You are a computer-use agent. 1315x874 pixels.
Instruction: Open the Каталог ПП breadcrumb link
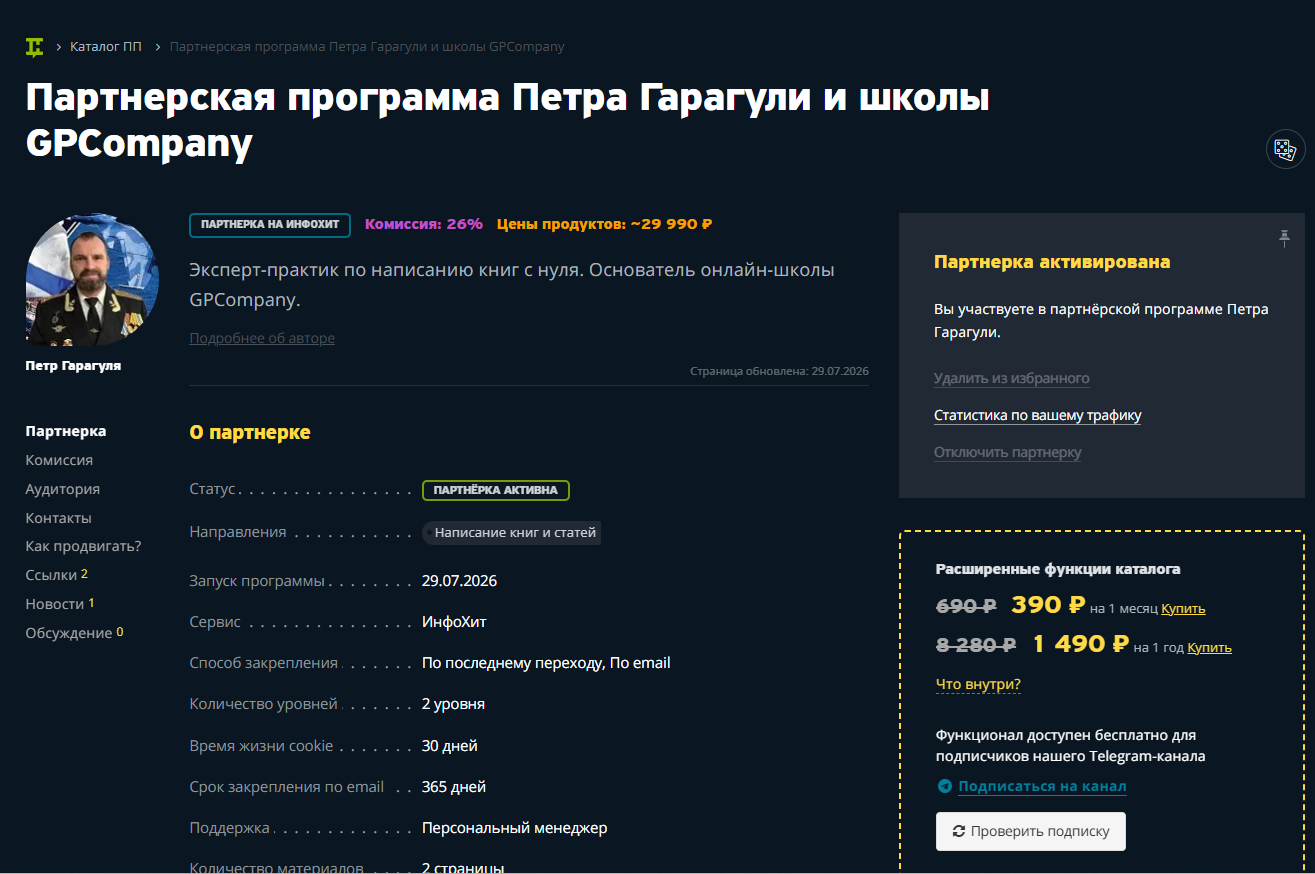click(106, 47)
